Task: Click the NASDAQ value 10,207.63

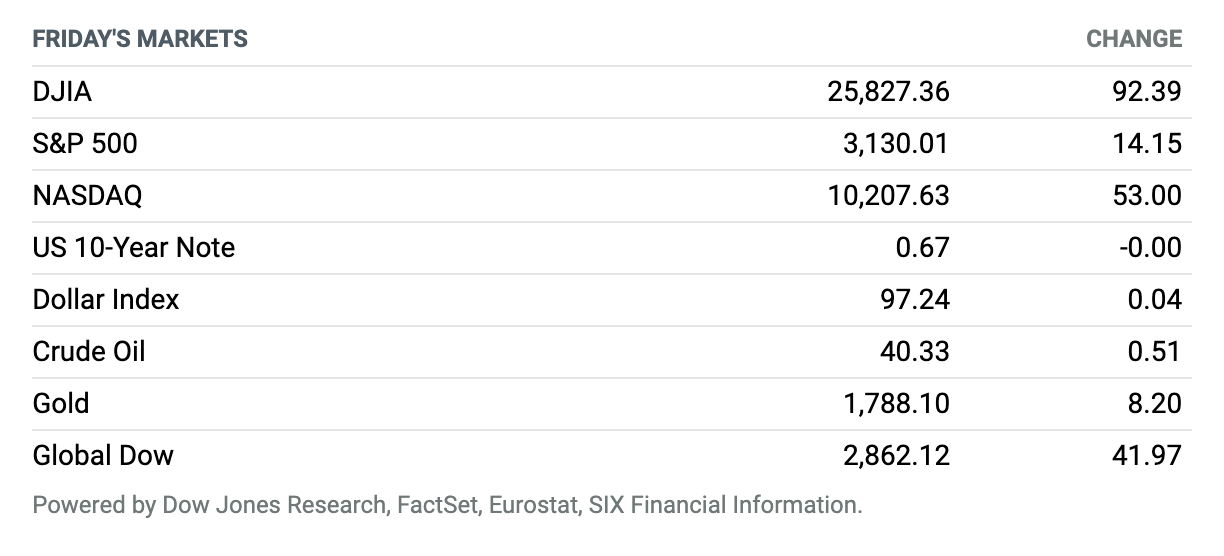Action: pos(888,196)
